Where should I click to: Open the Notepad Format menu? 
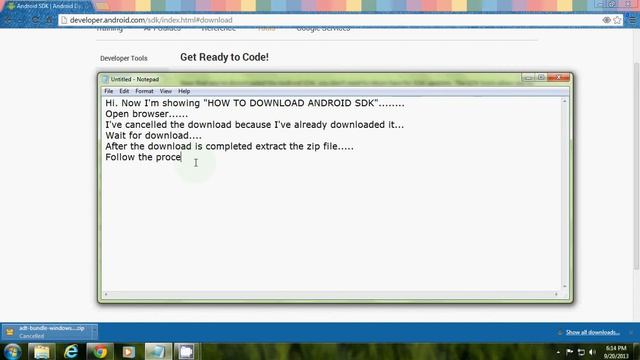pos(144,91)
